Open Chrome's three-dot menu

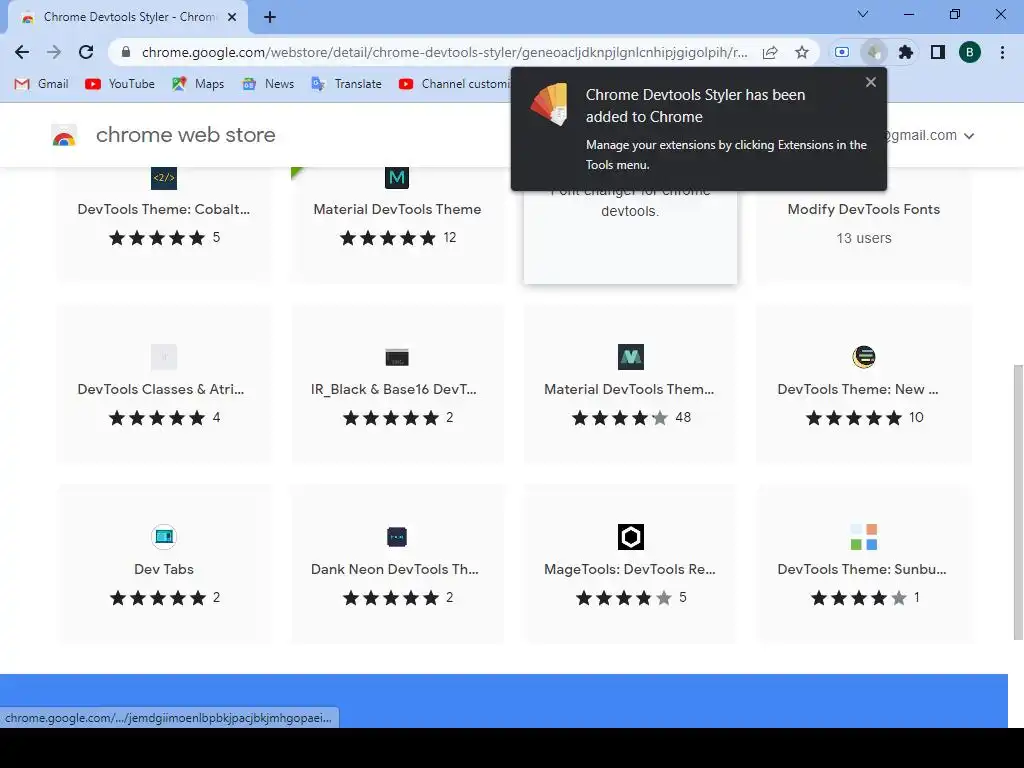(x=1002, y=52)
